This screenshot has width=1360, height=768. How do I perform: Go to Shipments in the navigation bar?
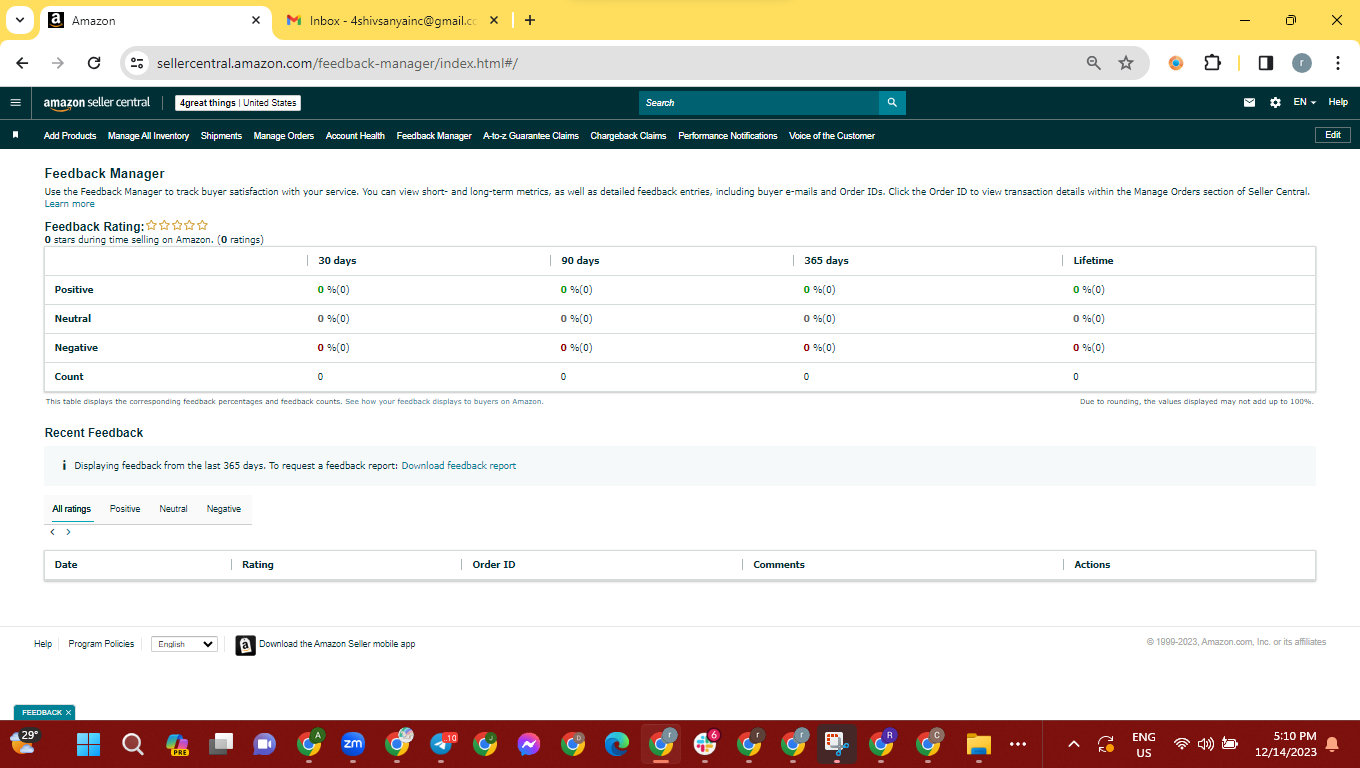(221, 135)
